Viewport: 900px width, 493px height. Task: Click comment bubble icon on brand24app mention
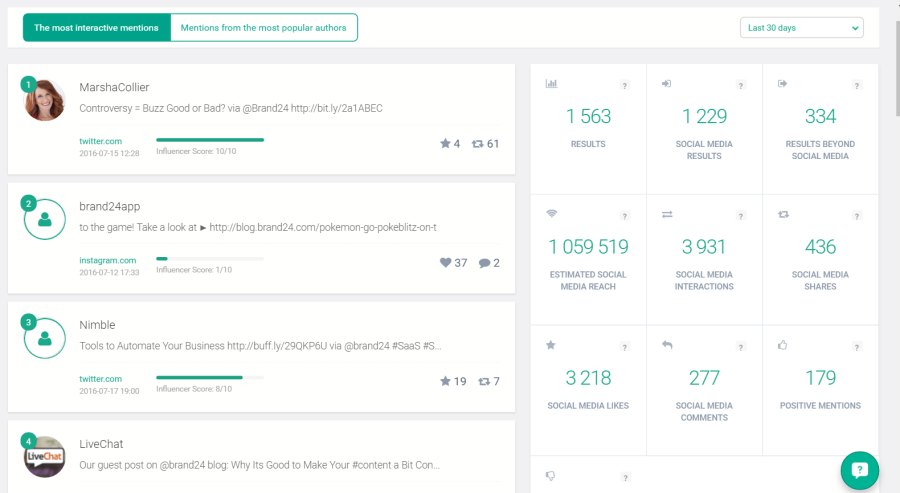(x=484, y=263)
